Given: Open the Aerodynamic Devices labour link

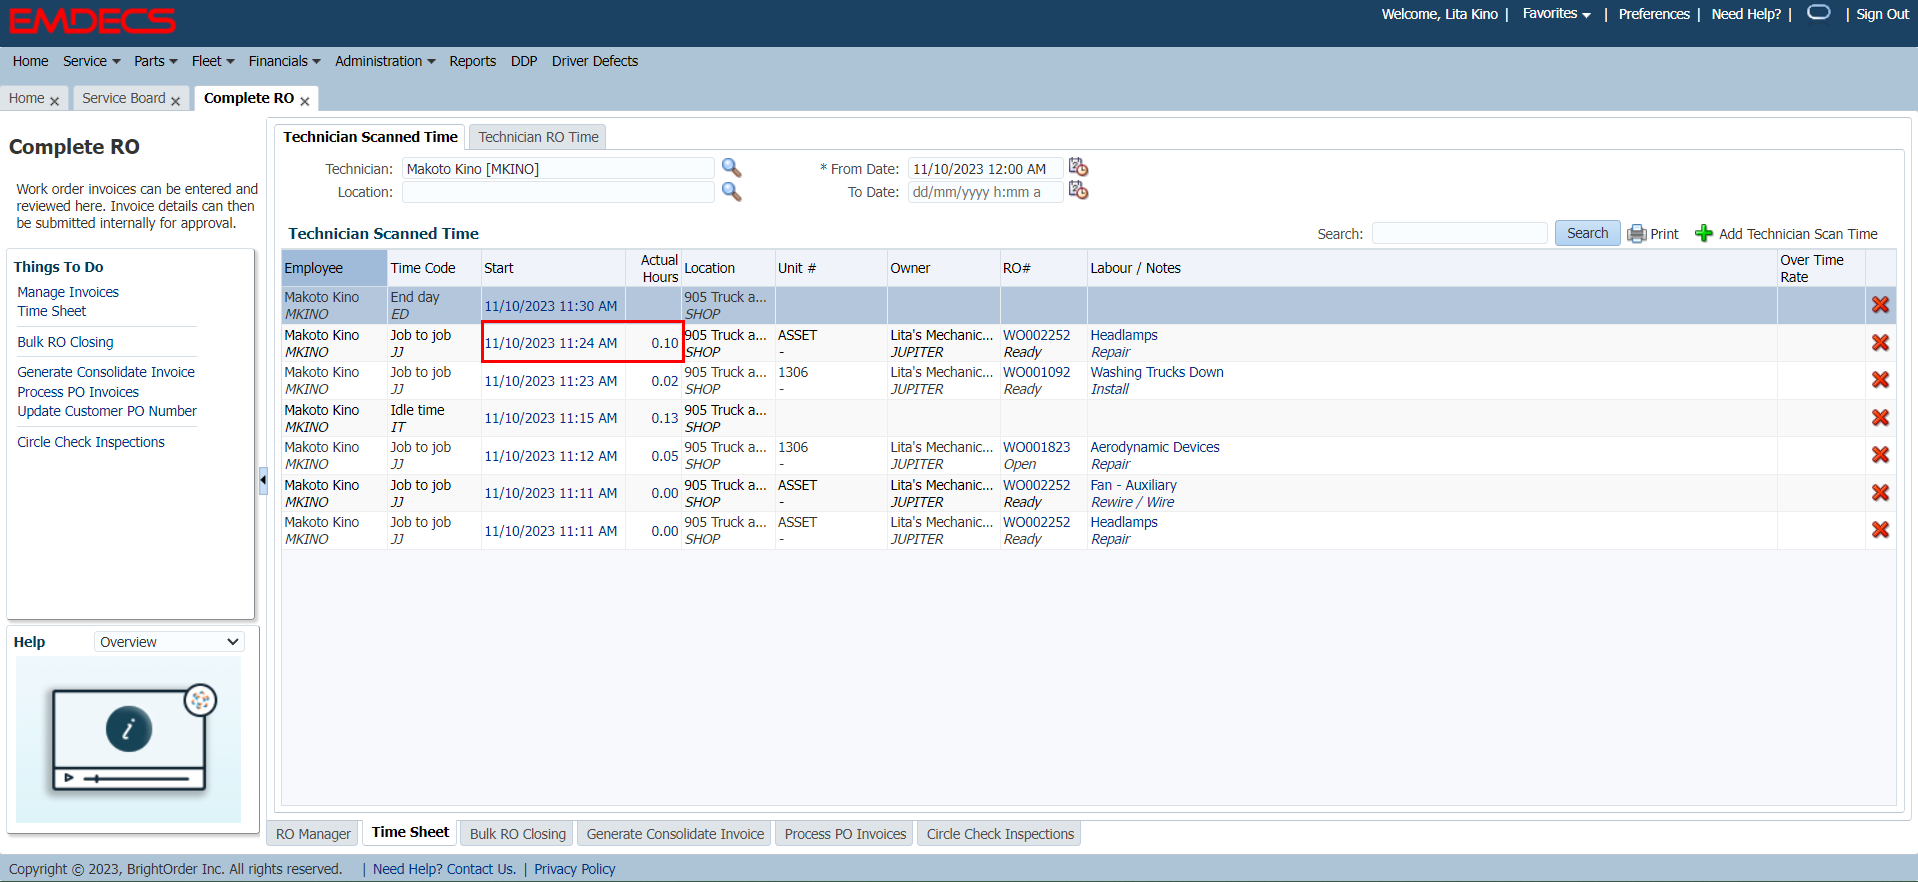Looking at the screenshot, I should 1155,447.
